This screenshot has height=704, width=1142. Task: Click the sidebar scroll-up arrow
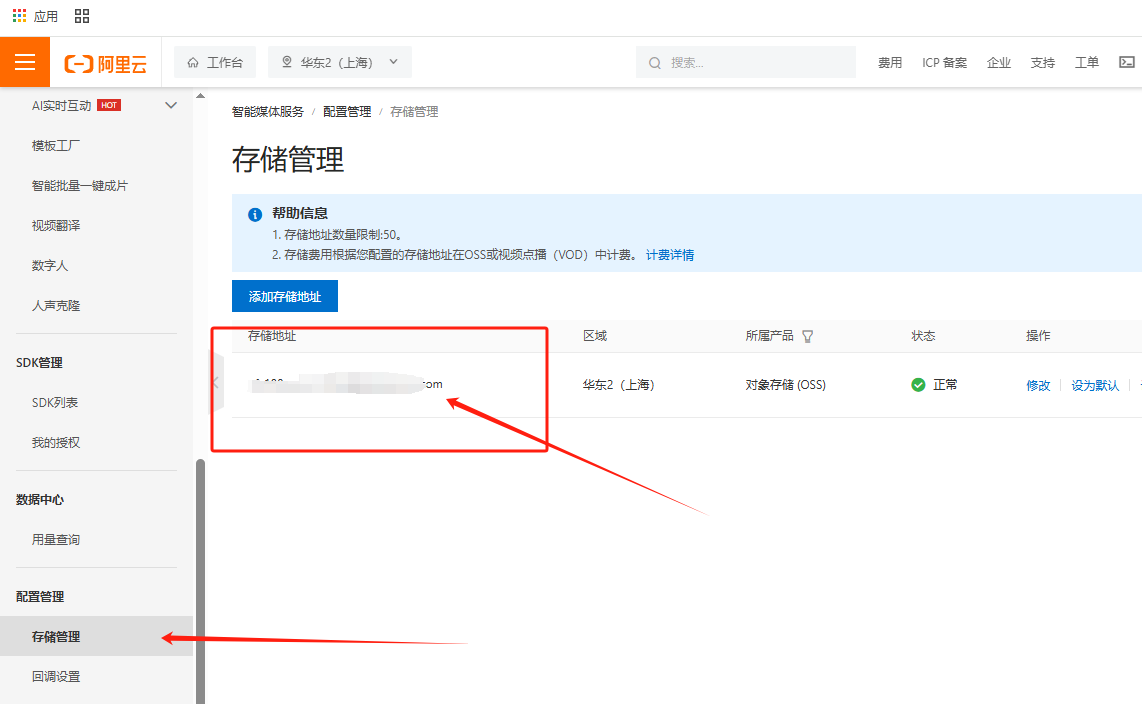coord(200,96)
